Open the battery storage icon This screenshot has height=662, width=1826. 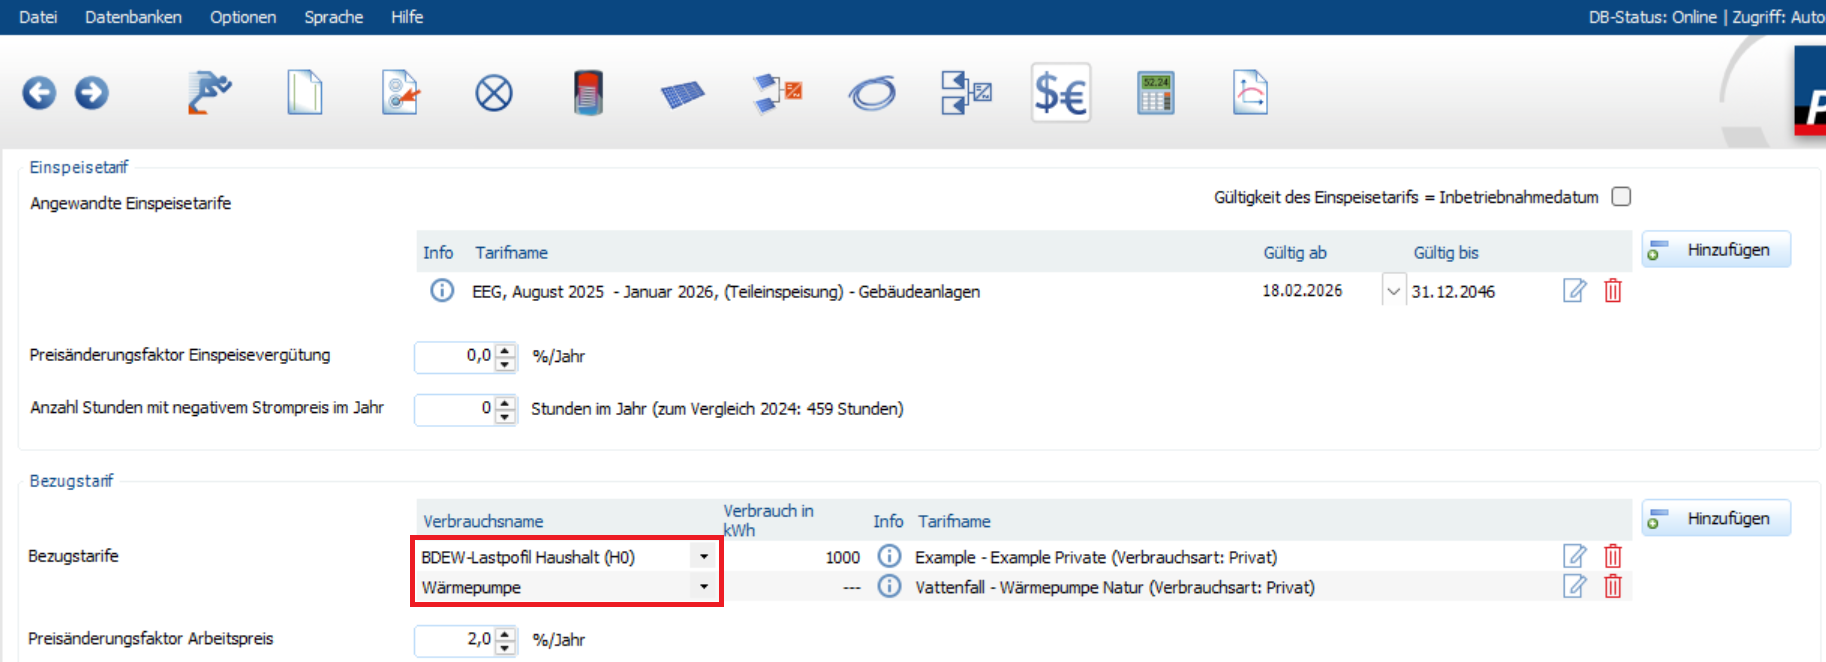pyautogui.click(x=588, y=93)
